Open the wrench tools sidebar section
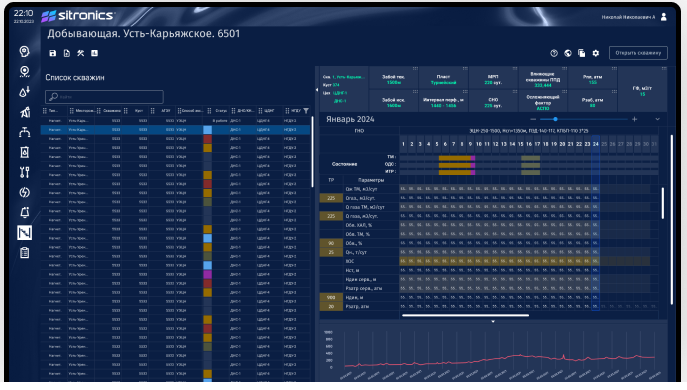Image resolution: width=687 pixels, height=390 pixels. [x=25, y=172]
